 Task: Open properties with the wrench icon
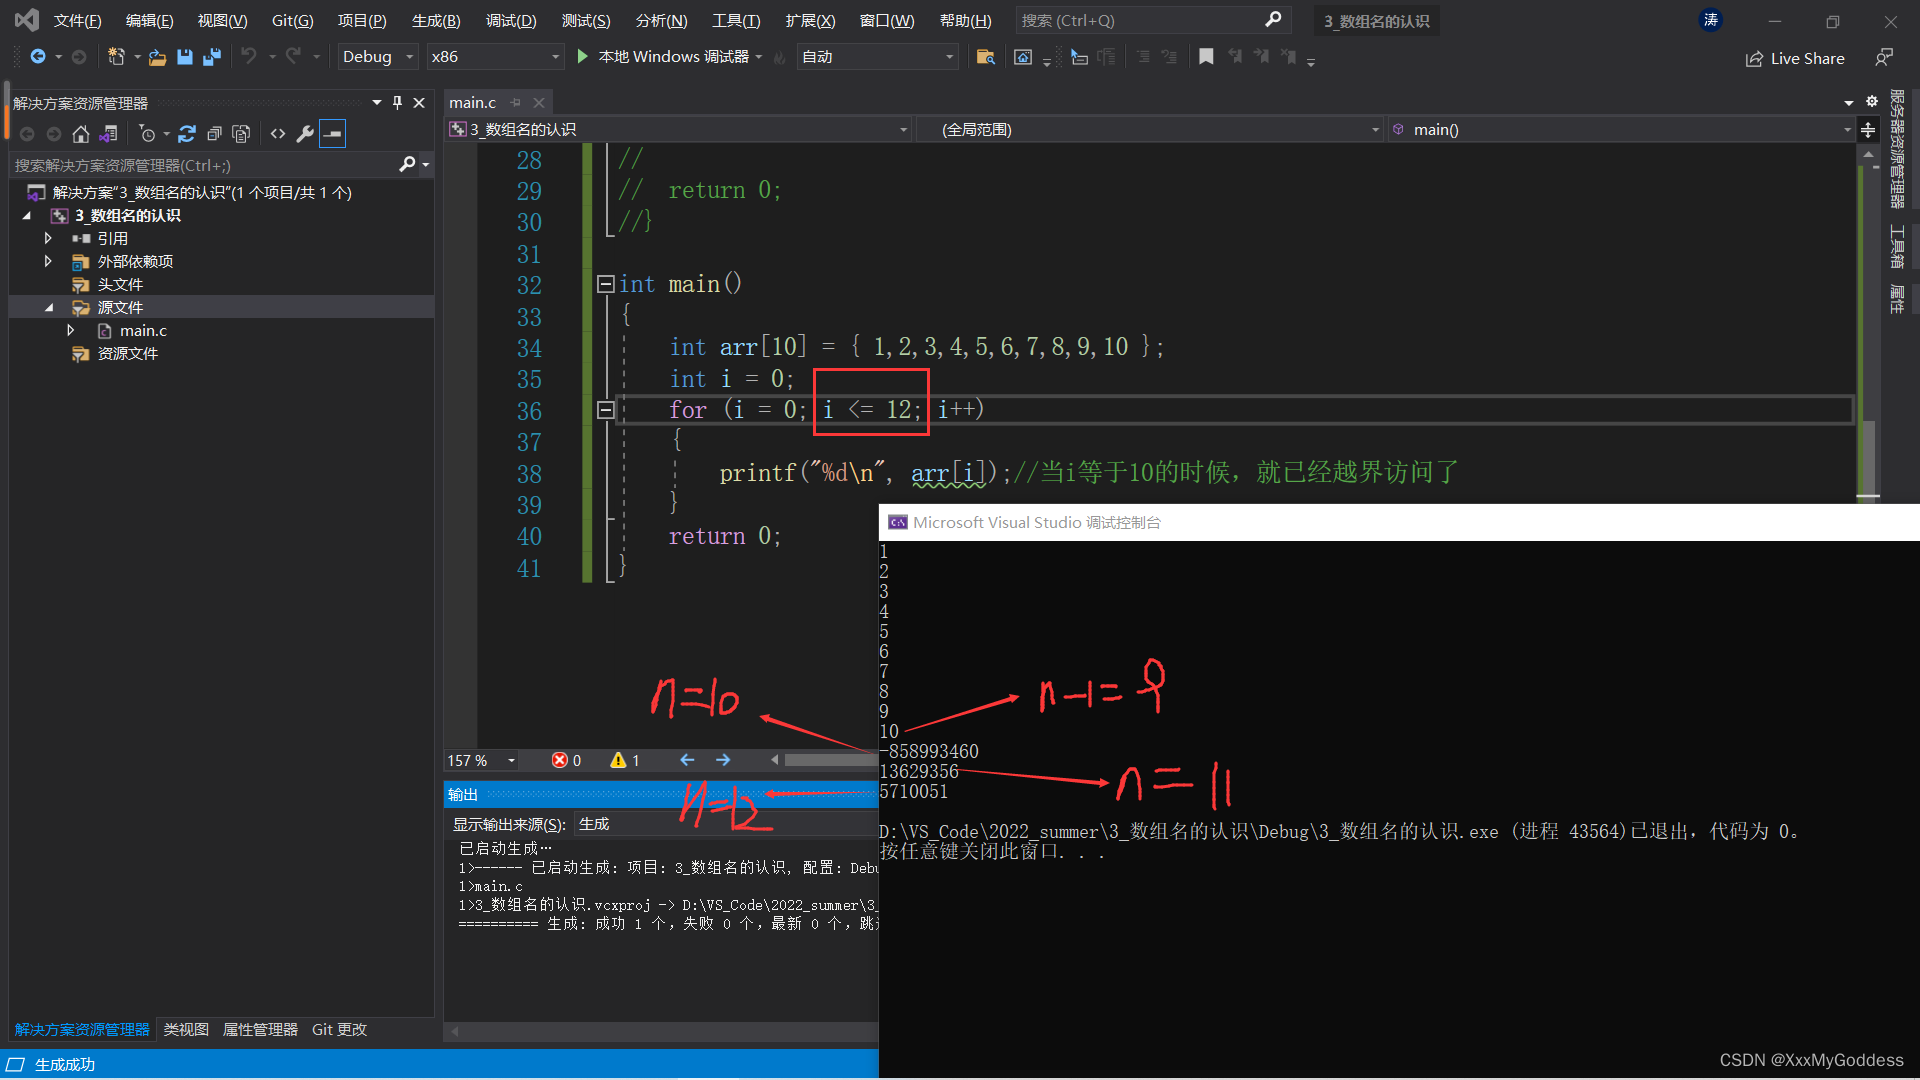[x=305, y=134]
